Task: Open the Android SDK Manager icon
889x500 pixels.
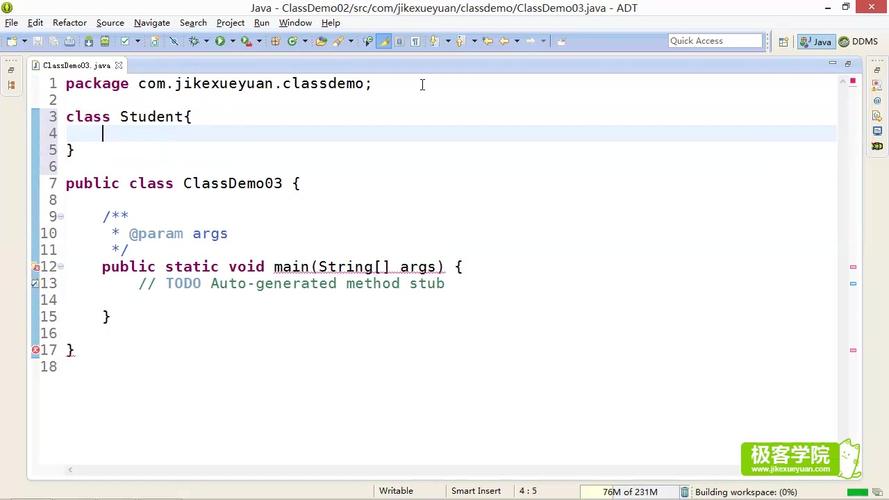Action: 89,41
